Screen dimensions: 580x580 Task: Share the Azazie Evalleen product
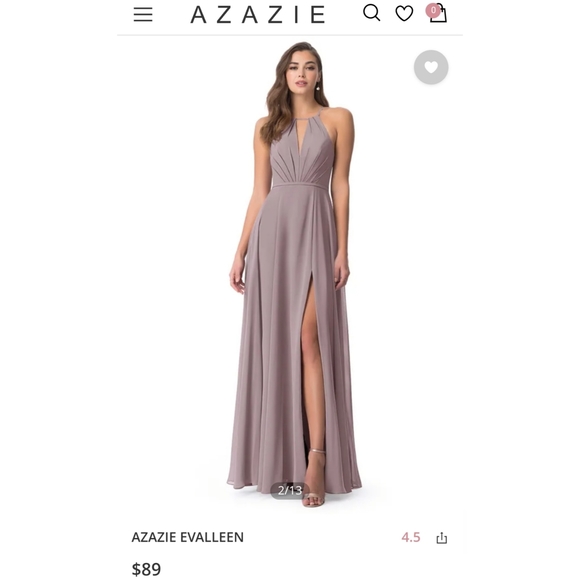(x=441, y=538)
